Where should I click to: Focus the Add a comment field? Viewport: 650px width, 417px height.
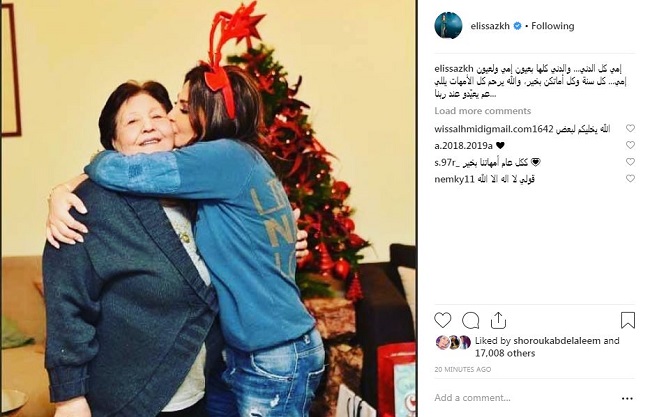pos(526,398)
